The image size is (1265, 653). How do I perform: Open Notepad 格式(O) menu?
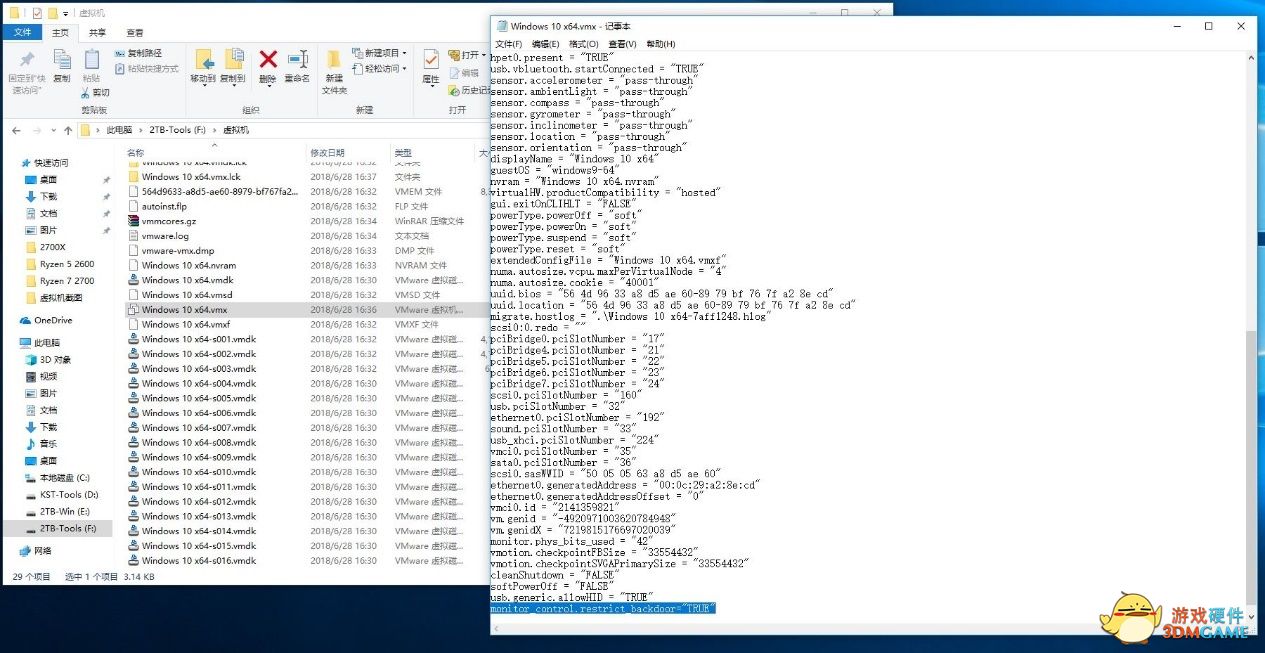click(x=584, y=44)
